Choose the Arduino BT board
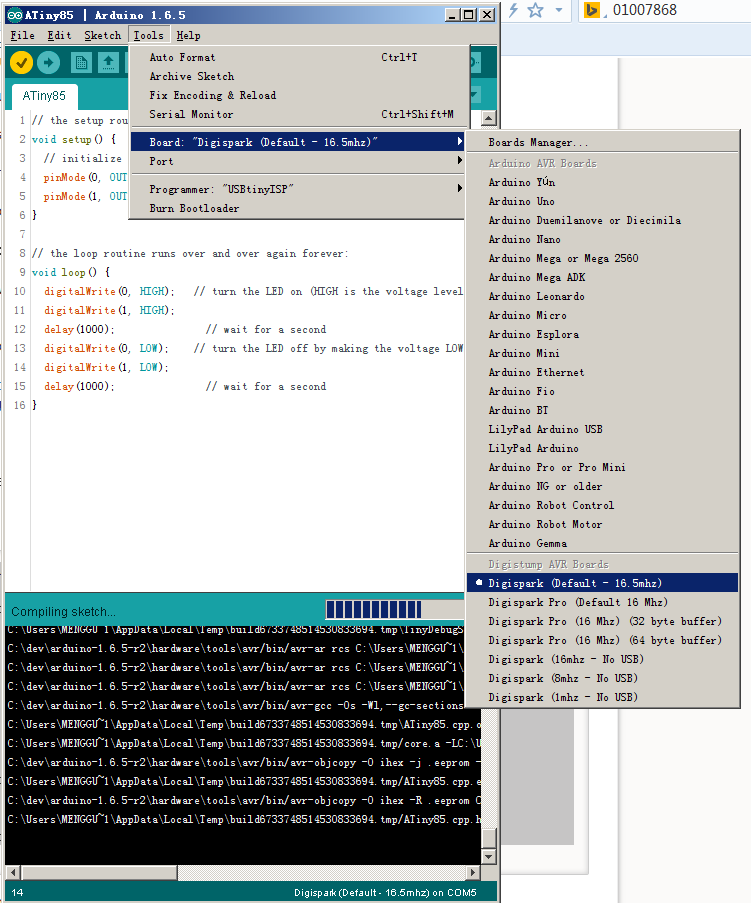The width and height of the screenshot is (751, 903). click(602, 410)
